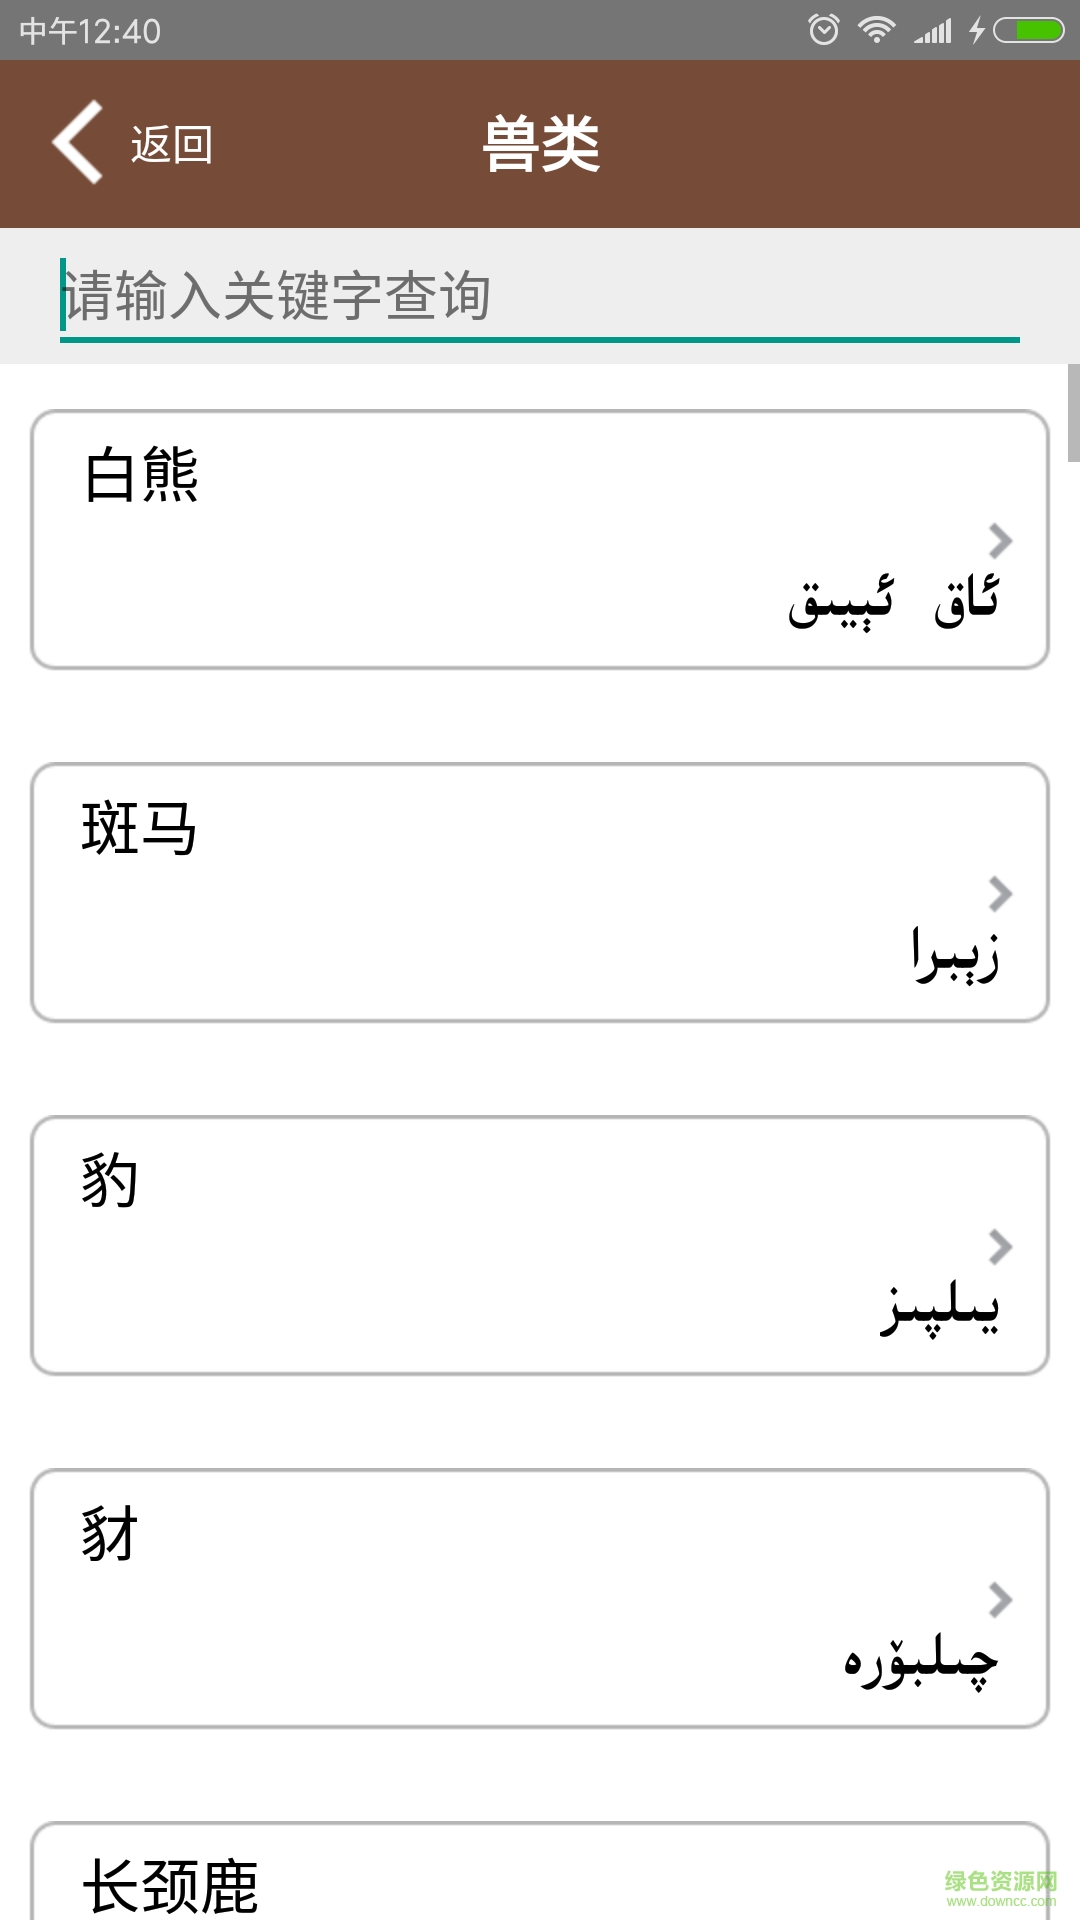Viewport: 1080px width, 1920px height.
Task: Click the keyword search input field
Action: [x=540, y=297]
